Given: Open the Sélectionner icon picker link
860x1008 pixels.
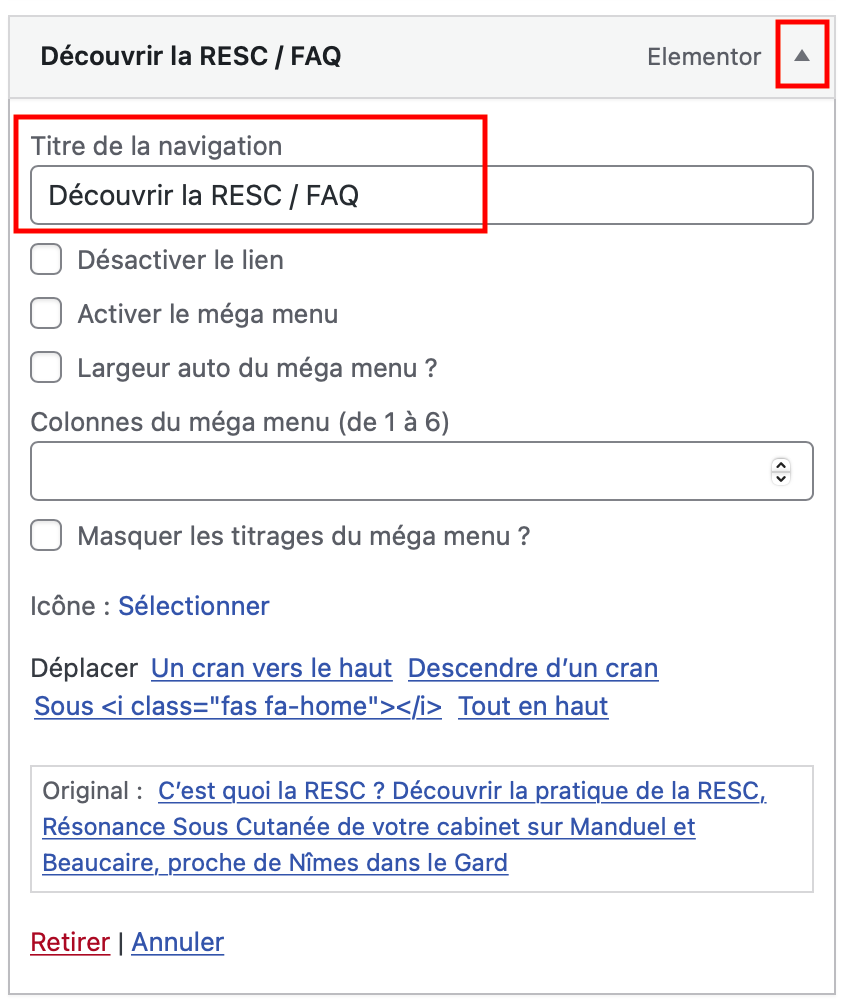Looking at the screenshot, I should (194, 606).
